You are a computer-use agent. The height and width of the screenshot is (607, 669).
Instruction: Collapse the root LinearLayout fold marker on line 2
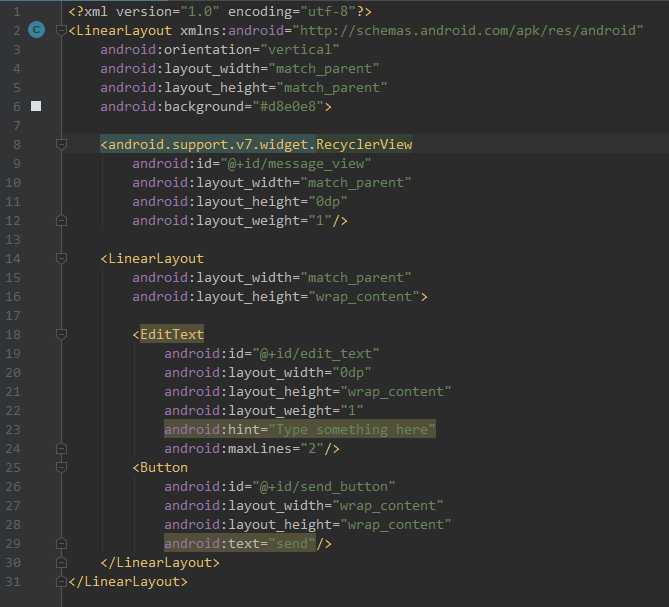(x=61, y=30)
